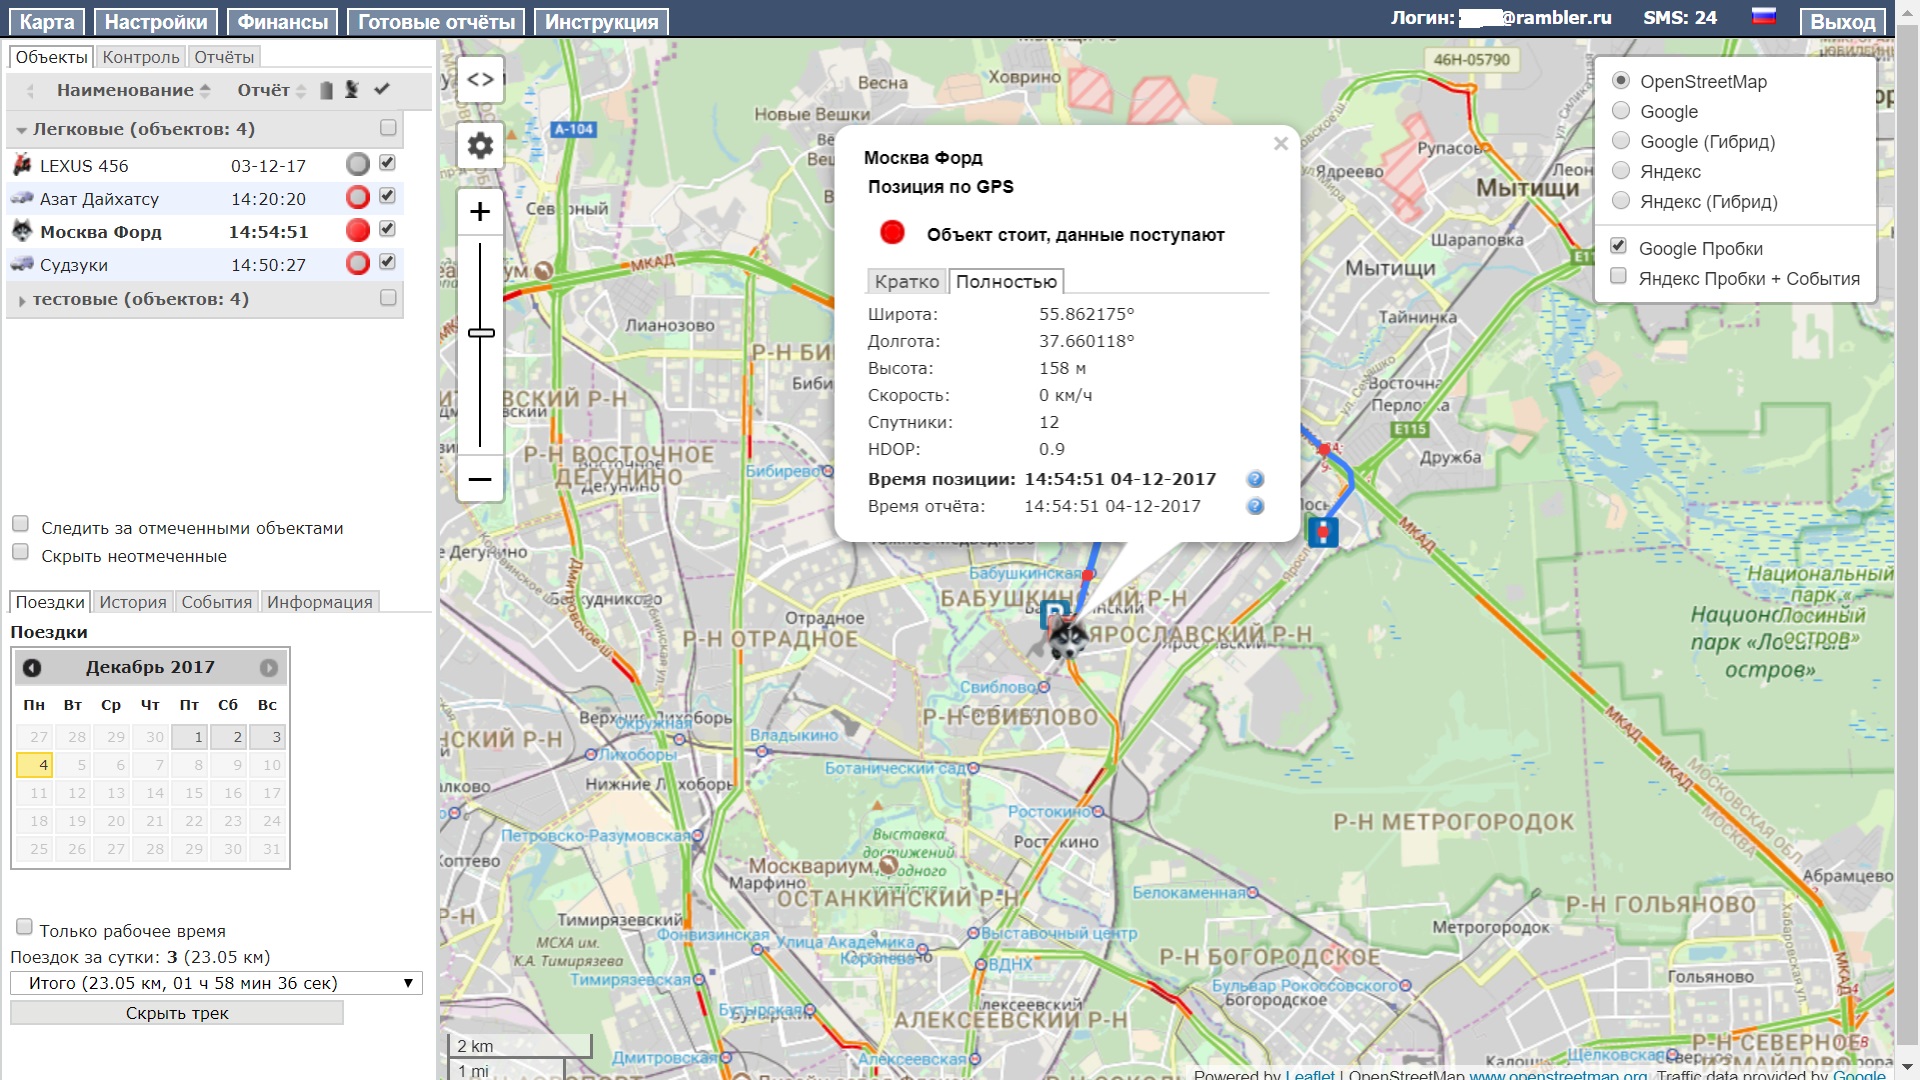Check the тестовые group checkbox
Screen dimensions: 1920x1080
(x=388, y=298)
